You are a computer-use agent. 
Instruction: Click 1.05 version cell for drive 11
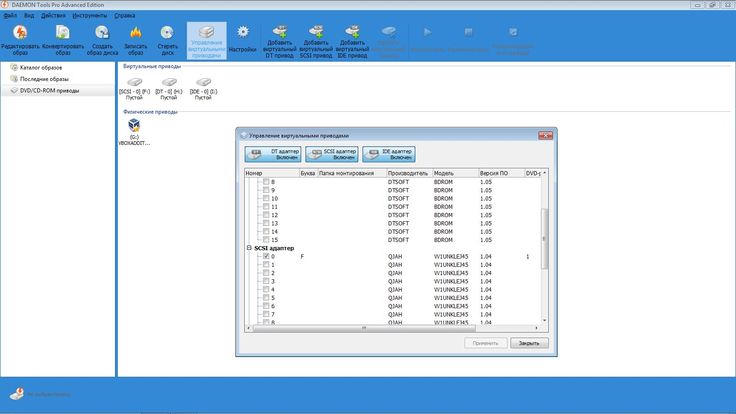click(x=486, y=207)
